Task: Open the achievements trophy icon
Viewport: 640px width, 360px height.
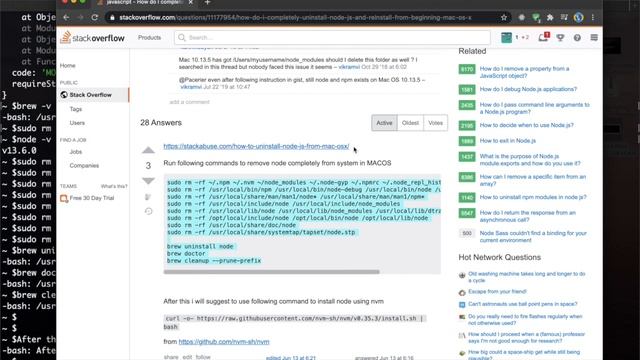Action: [560, 38]
